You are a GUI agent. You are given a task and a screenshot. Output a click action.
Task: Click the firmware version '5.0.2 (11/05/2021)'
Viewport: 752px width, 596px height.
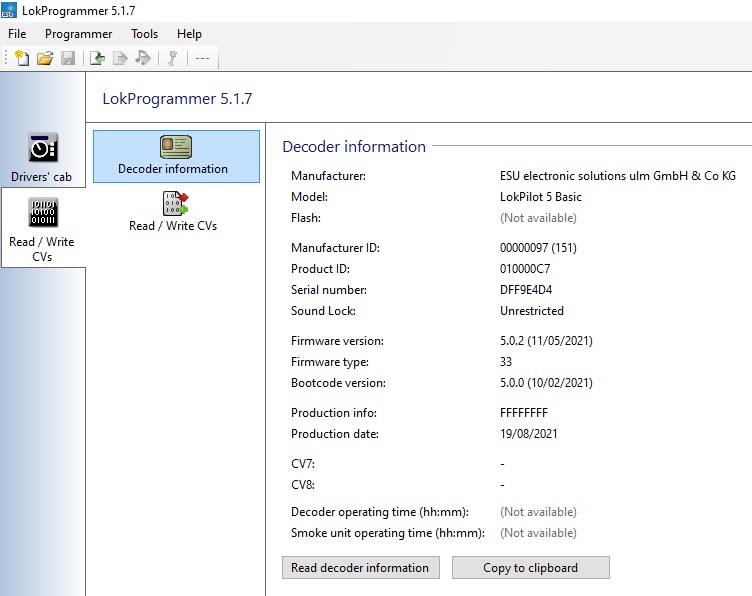(x=546, y=341)
